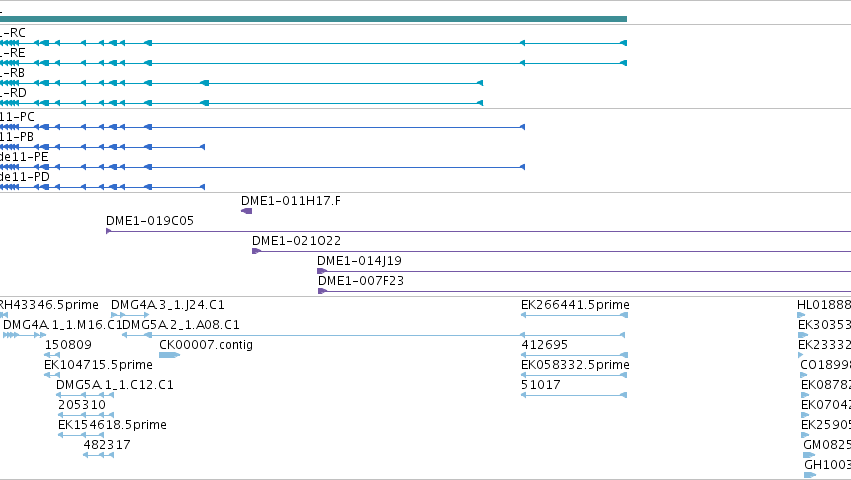The height and width of the screenshot is (480, 851).
Task: Select the 205310 feature label
Action: [82, 405]
